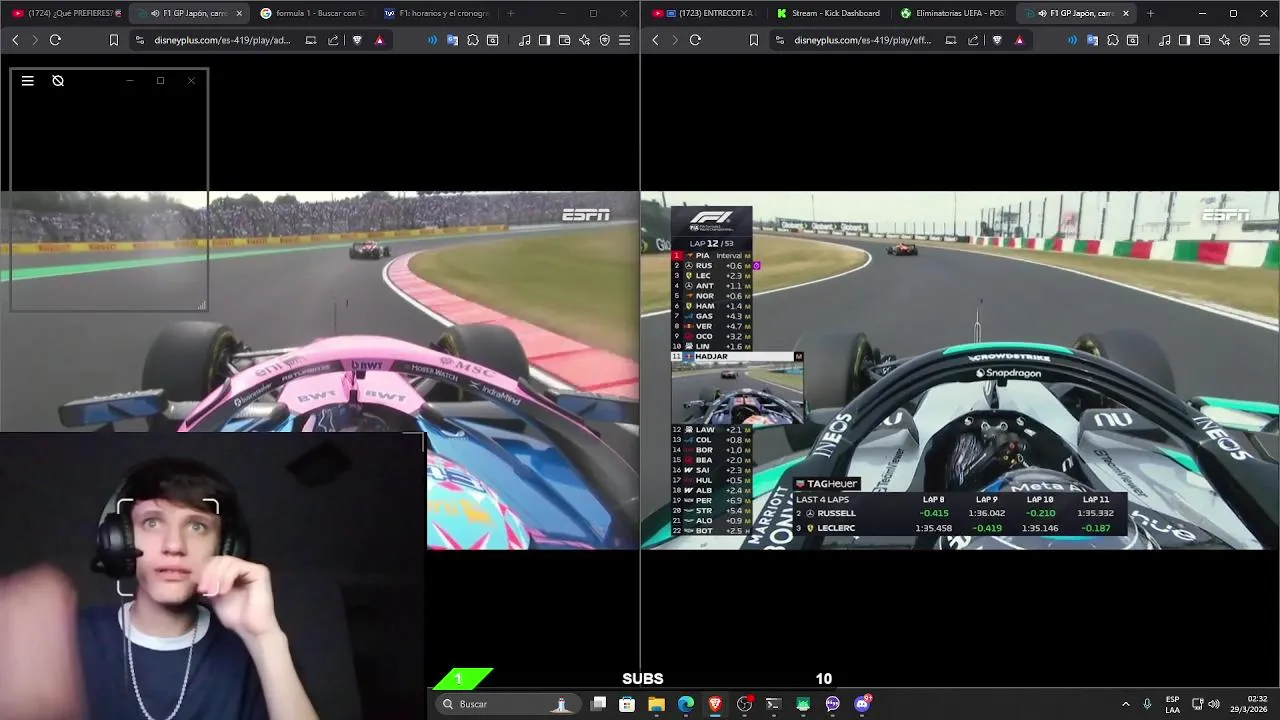The width and height of the screenshot is (1280, 720).
Task: Open OBS Studio from the taskbar
Action: pos(744,704)
